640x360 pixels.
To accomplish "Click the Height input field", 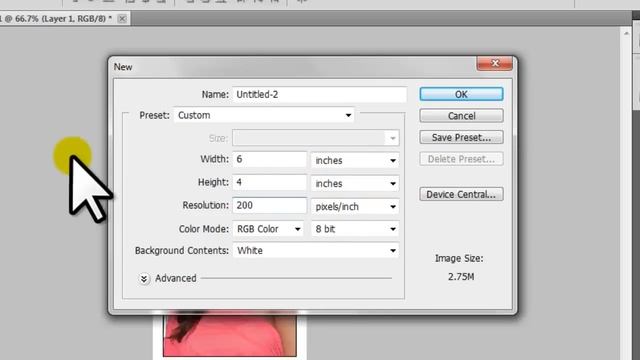I will [x=269, y=182].
